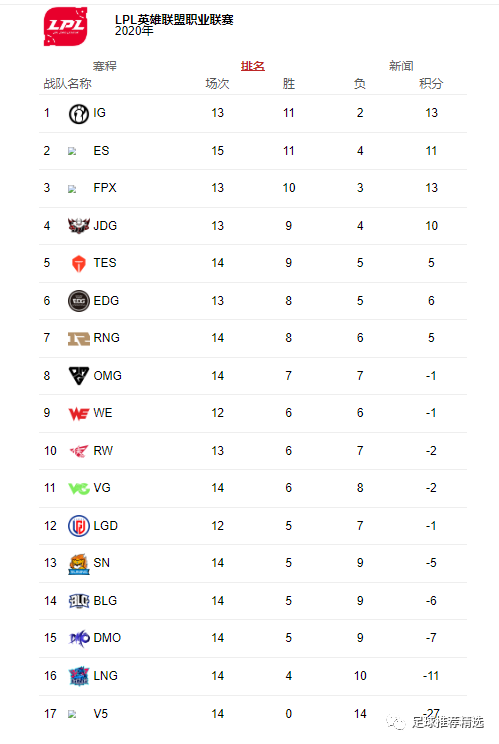Click the red LPL league logo
This screenshot has height=744, width=499.
point(65,27)
